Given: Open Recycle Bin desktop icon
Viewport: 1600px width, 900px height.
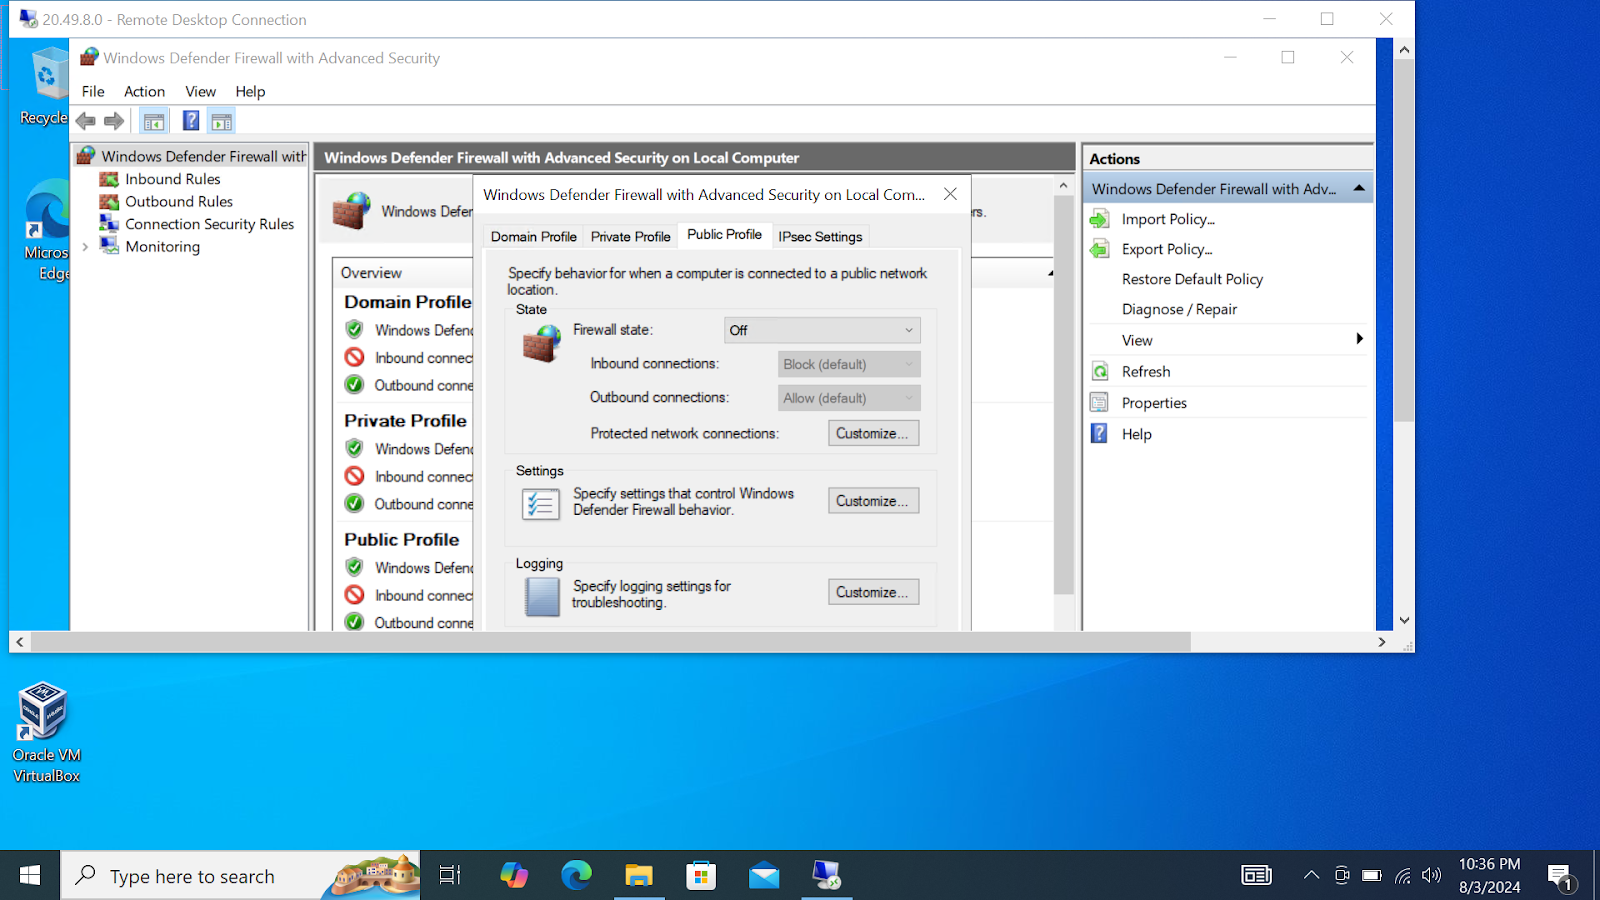Looking at the screenshot, I should 43,88.
